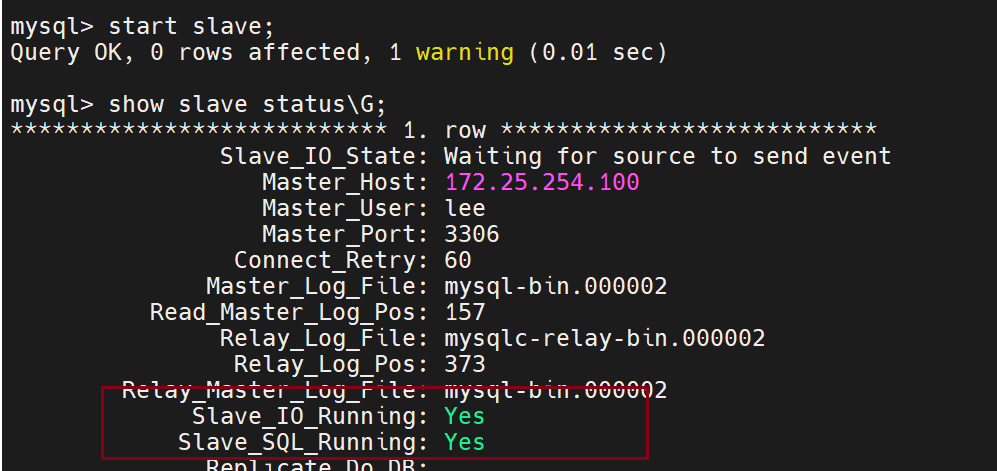The image size is (997, 471).
Task: Click the yellow 'warning' word
Action: tap(464, 53)
